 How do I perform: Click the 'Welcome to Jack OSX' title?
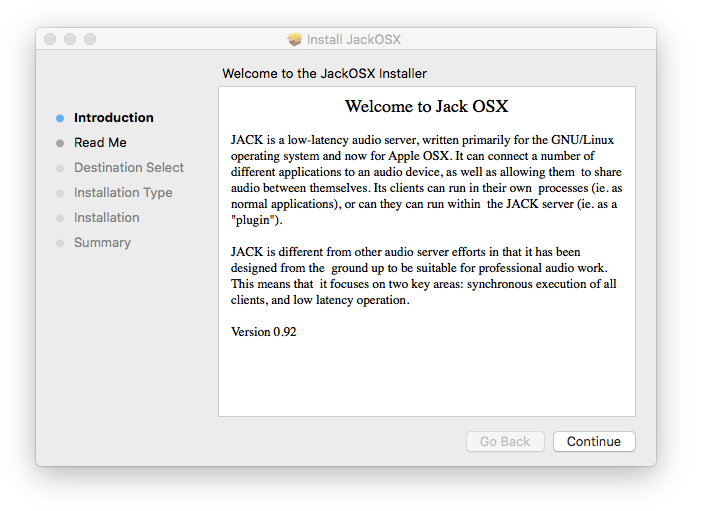pyautogui.click(x=427, y=106)
